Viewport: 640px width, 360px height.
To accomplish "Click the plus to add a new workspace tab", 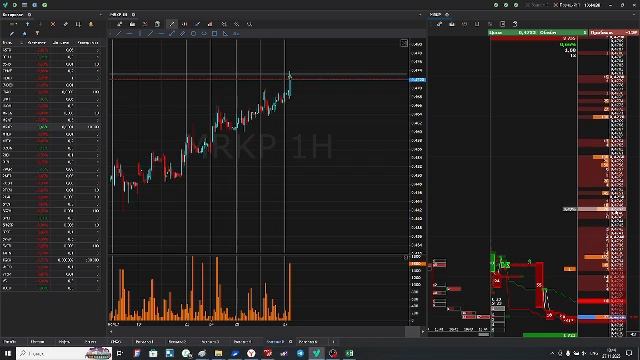I will 333,342.
